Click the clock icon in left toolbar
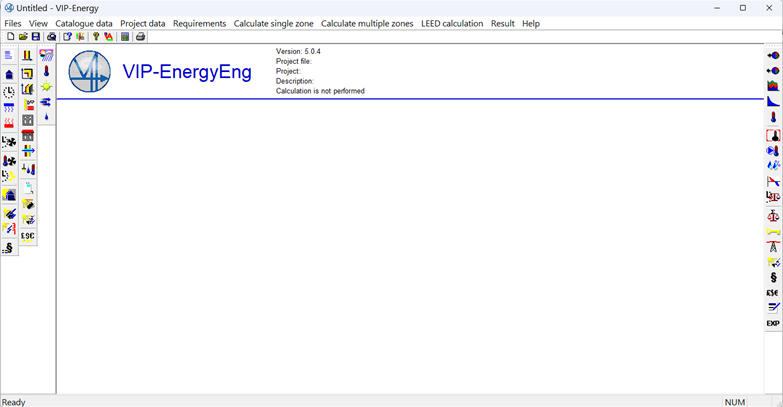This screenshot has height=407, width=783. point(9,91)
